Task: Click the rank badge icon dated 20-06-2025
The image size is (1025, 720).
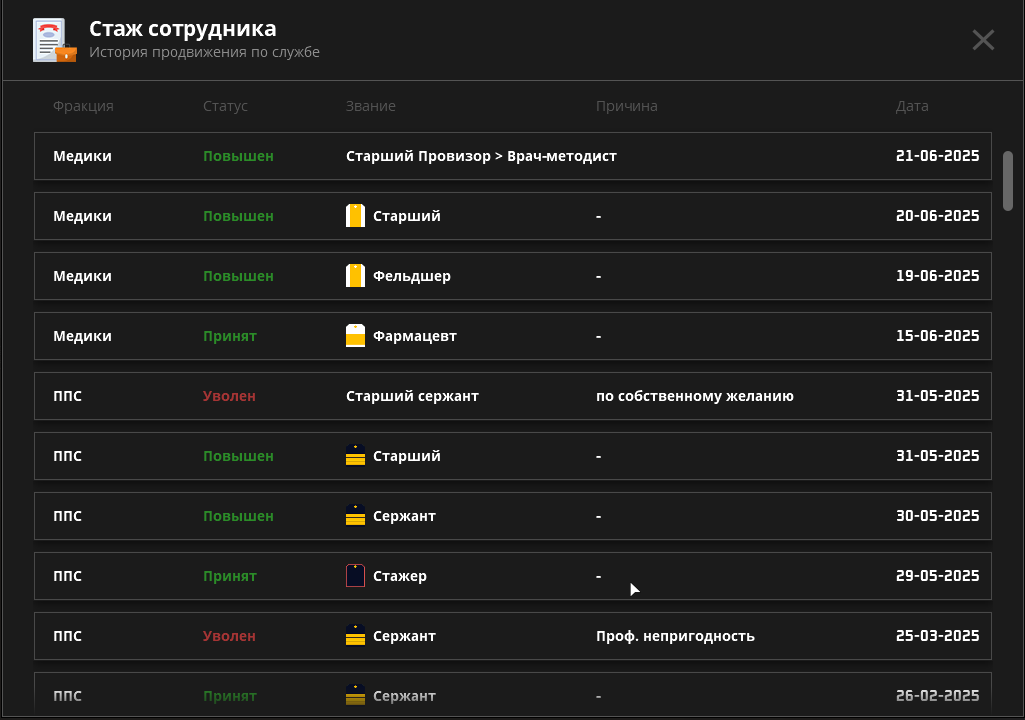Action: coord(355,216)
